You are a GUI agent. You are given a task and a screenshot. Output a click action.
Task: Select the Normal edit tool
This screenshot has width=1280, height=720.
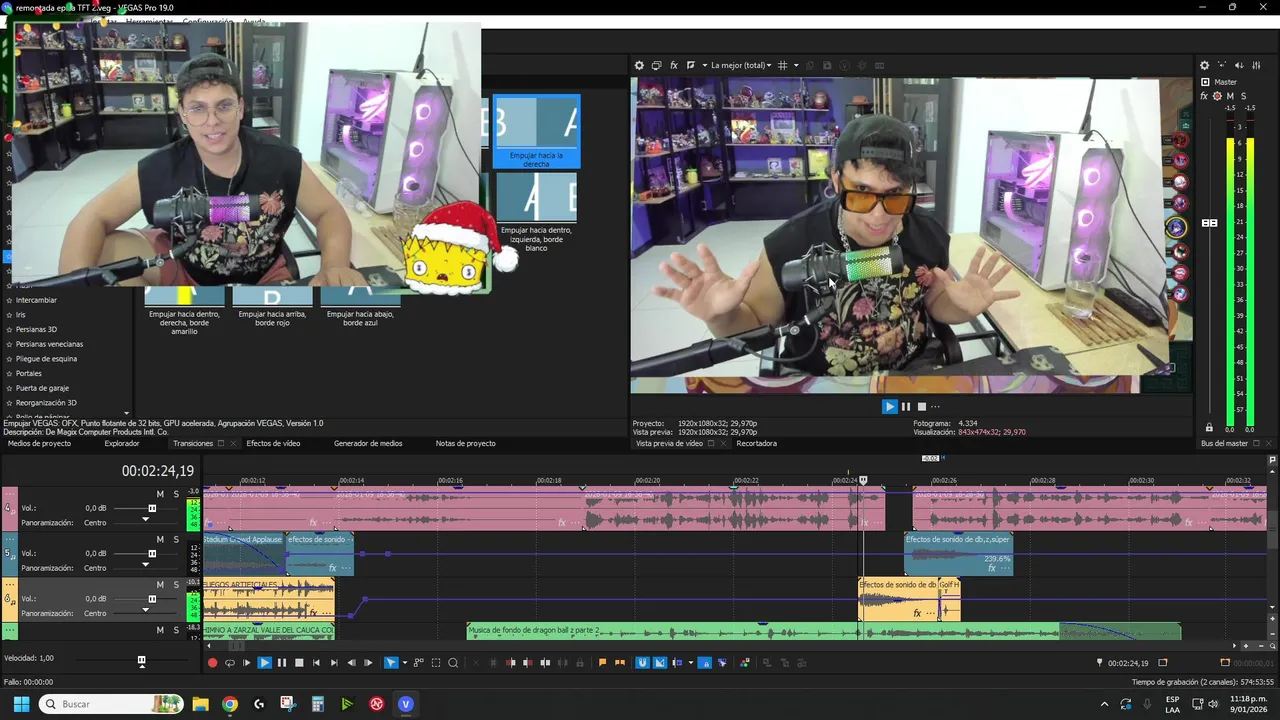coord(390,662)
